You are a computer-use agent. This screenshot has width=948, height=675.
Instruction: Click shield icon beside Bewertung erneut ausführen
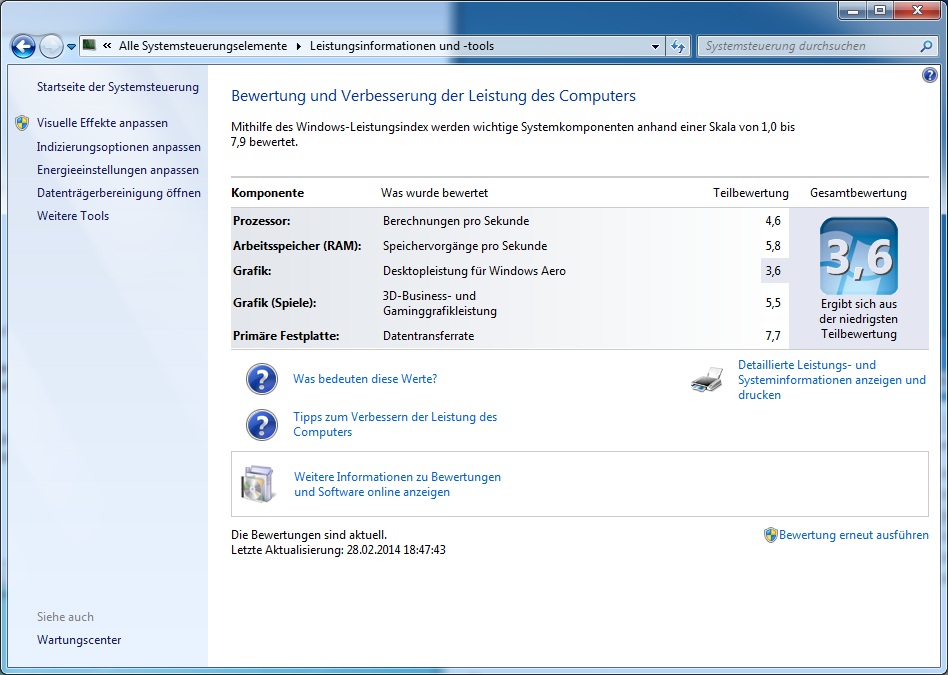click(770, 535)
